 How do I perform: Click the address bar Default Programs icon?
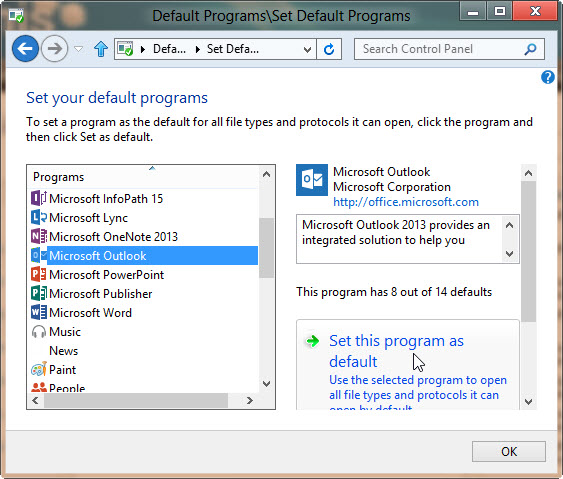point(125,49)
